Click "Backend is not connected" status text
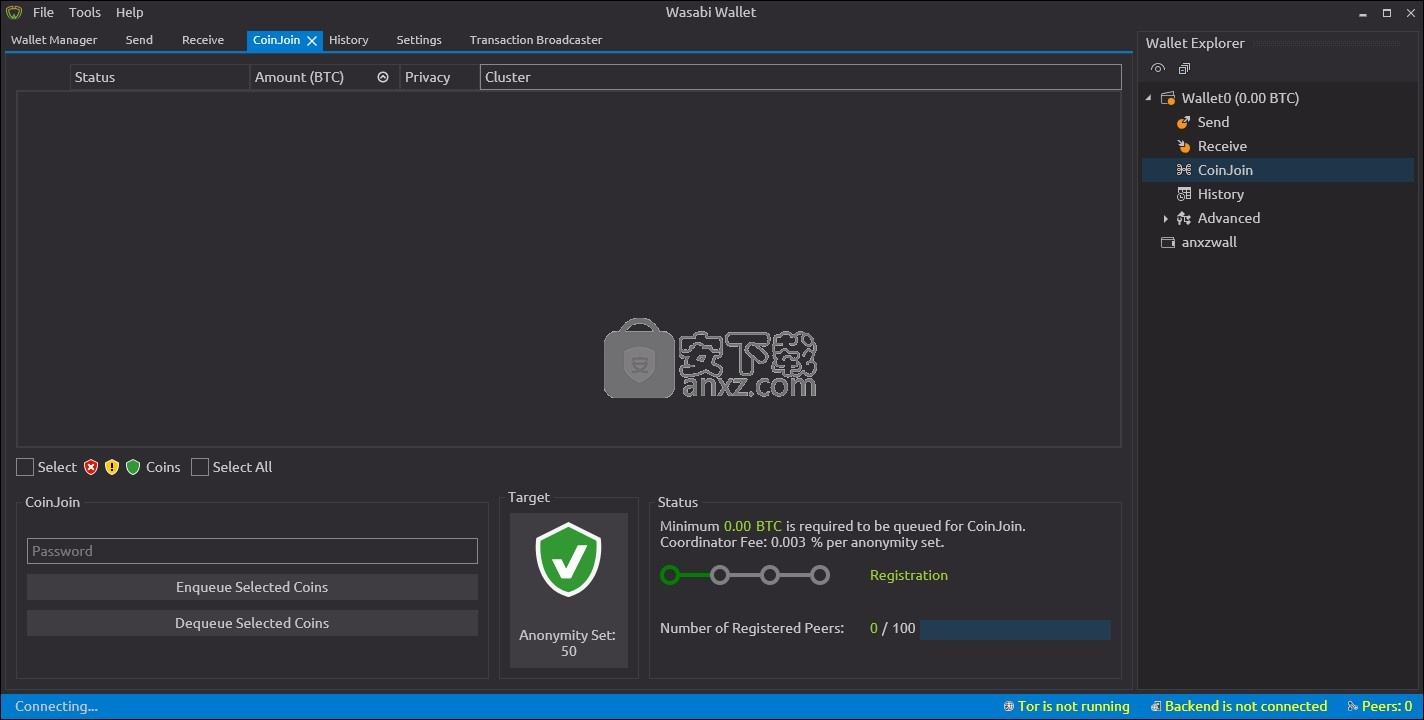This screenshot has width=1424, height=720. coord(1246,707)
